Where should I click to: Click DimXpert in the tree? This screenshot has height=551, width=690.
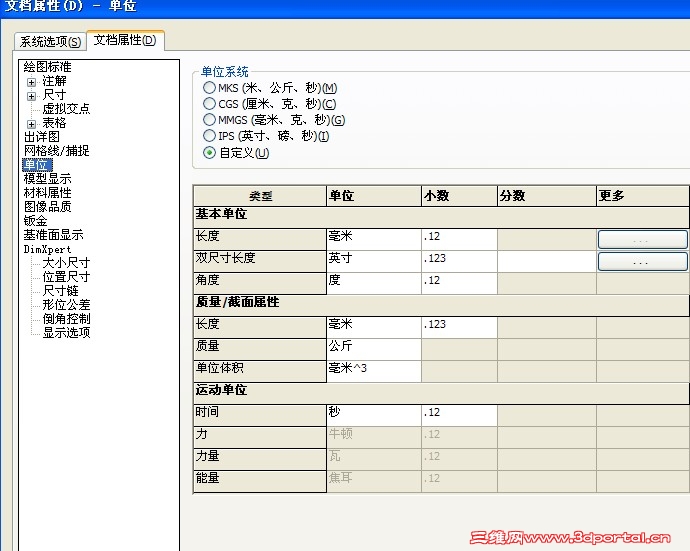tap(47, 249)
